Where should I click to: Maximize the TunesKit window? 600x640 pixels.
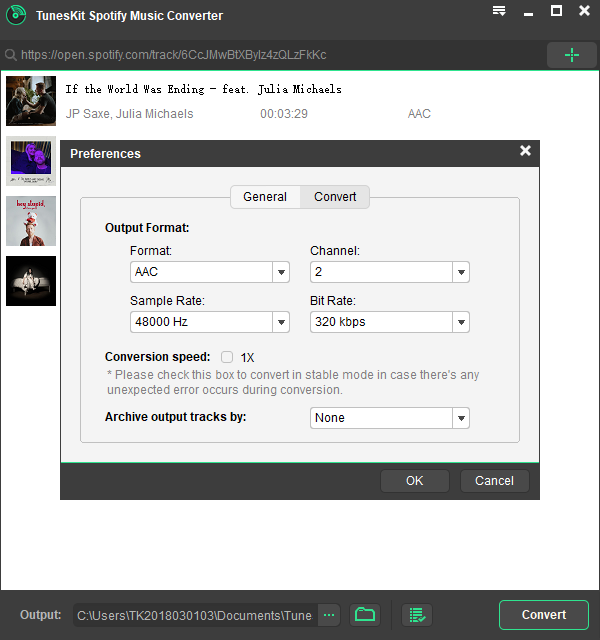(x=556, y=11)
